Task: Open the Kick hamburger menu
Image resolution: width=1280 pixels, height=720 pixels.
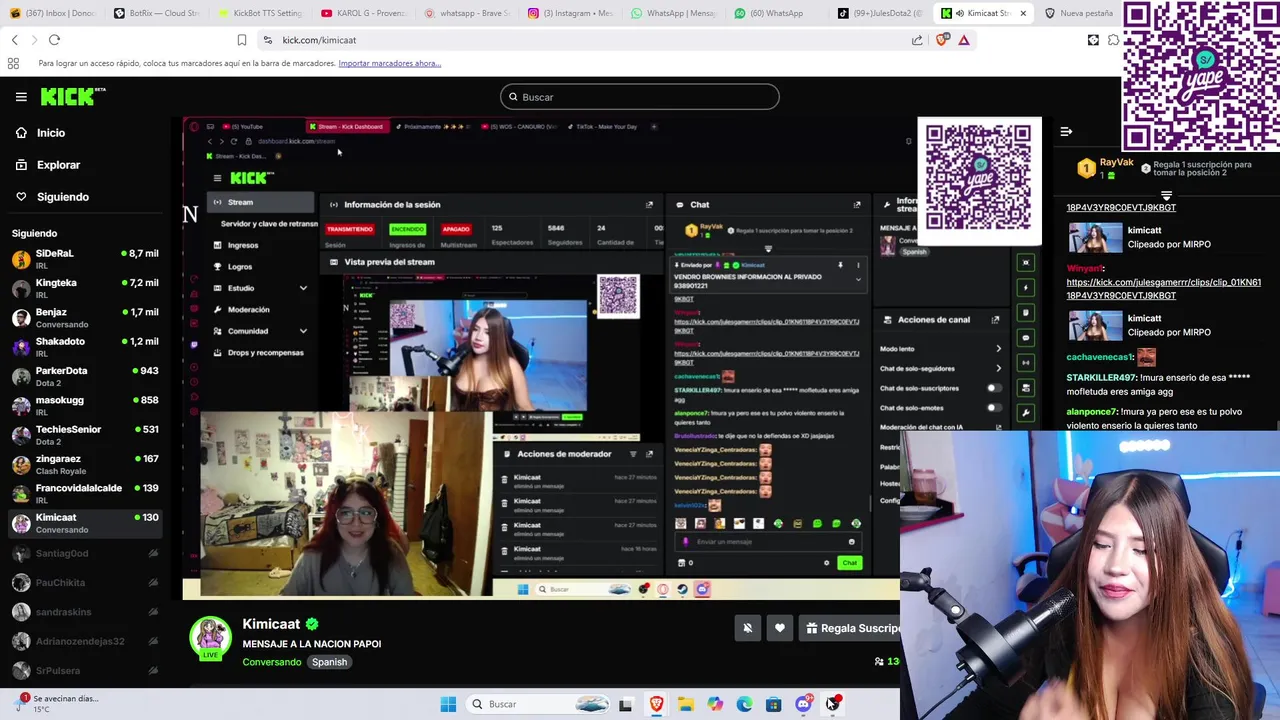Action: click(x=21, y=97)
